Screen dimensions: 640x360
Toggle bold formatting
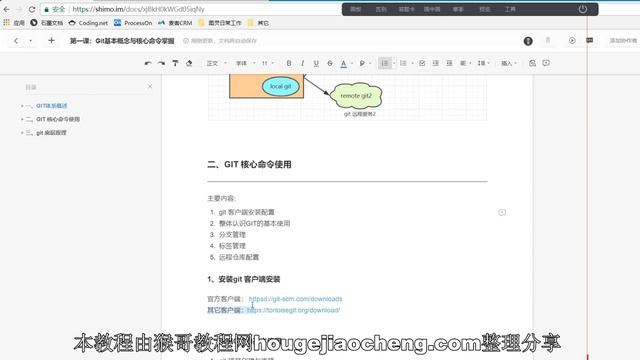(x=289, y=63)
